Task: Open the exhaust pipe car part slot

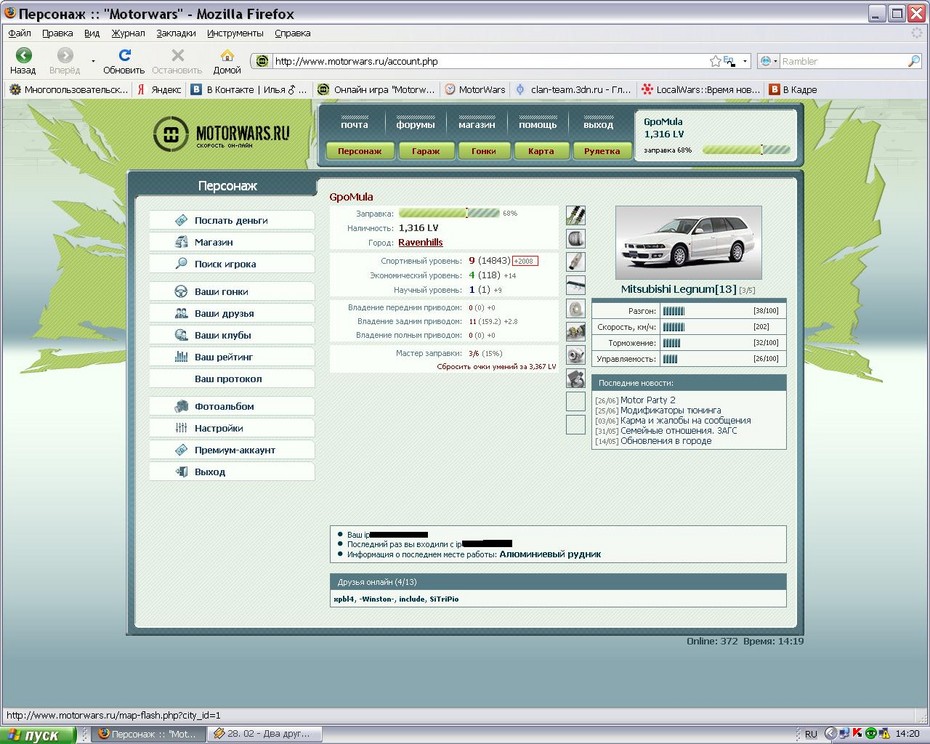Action: 575,262
